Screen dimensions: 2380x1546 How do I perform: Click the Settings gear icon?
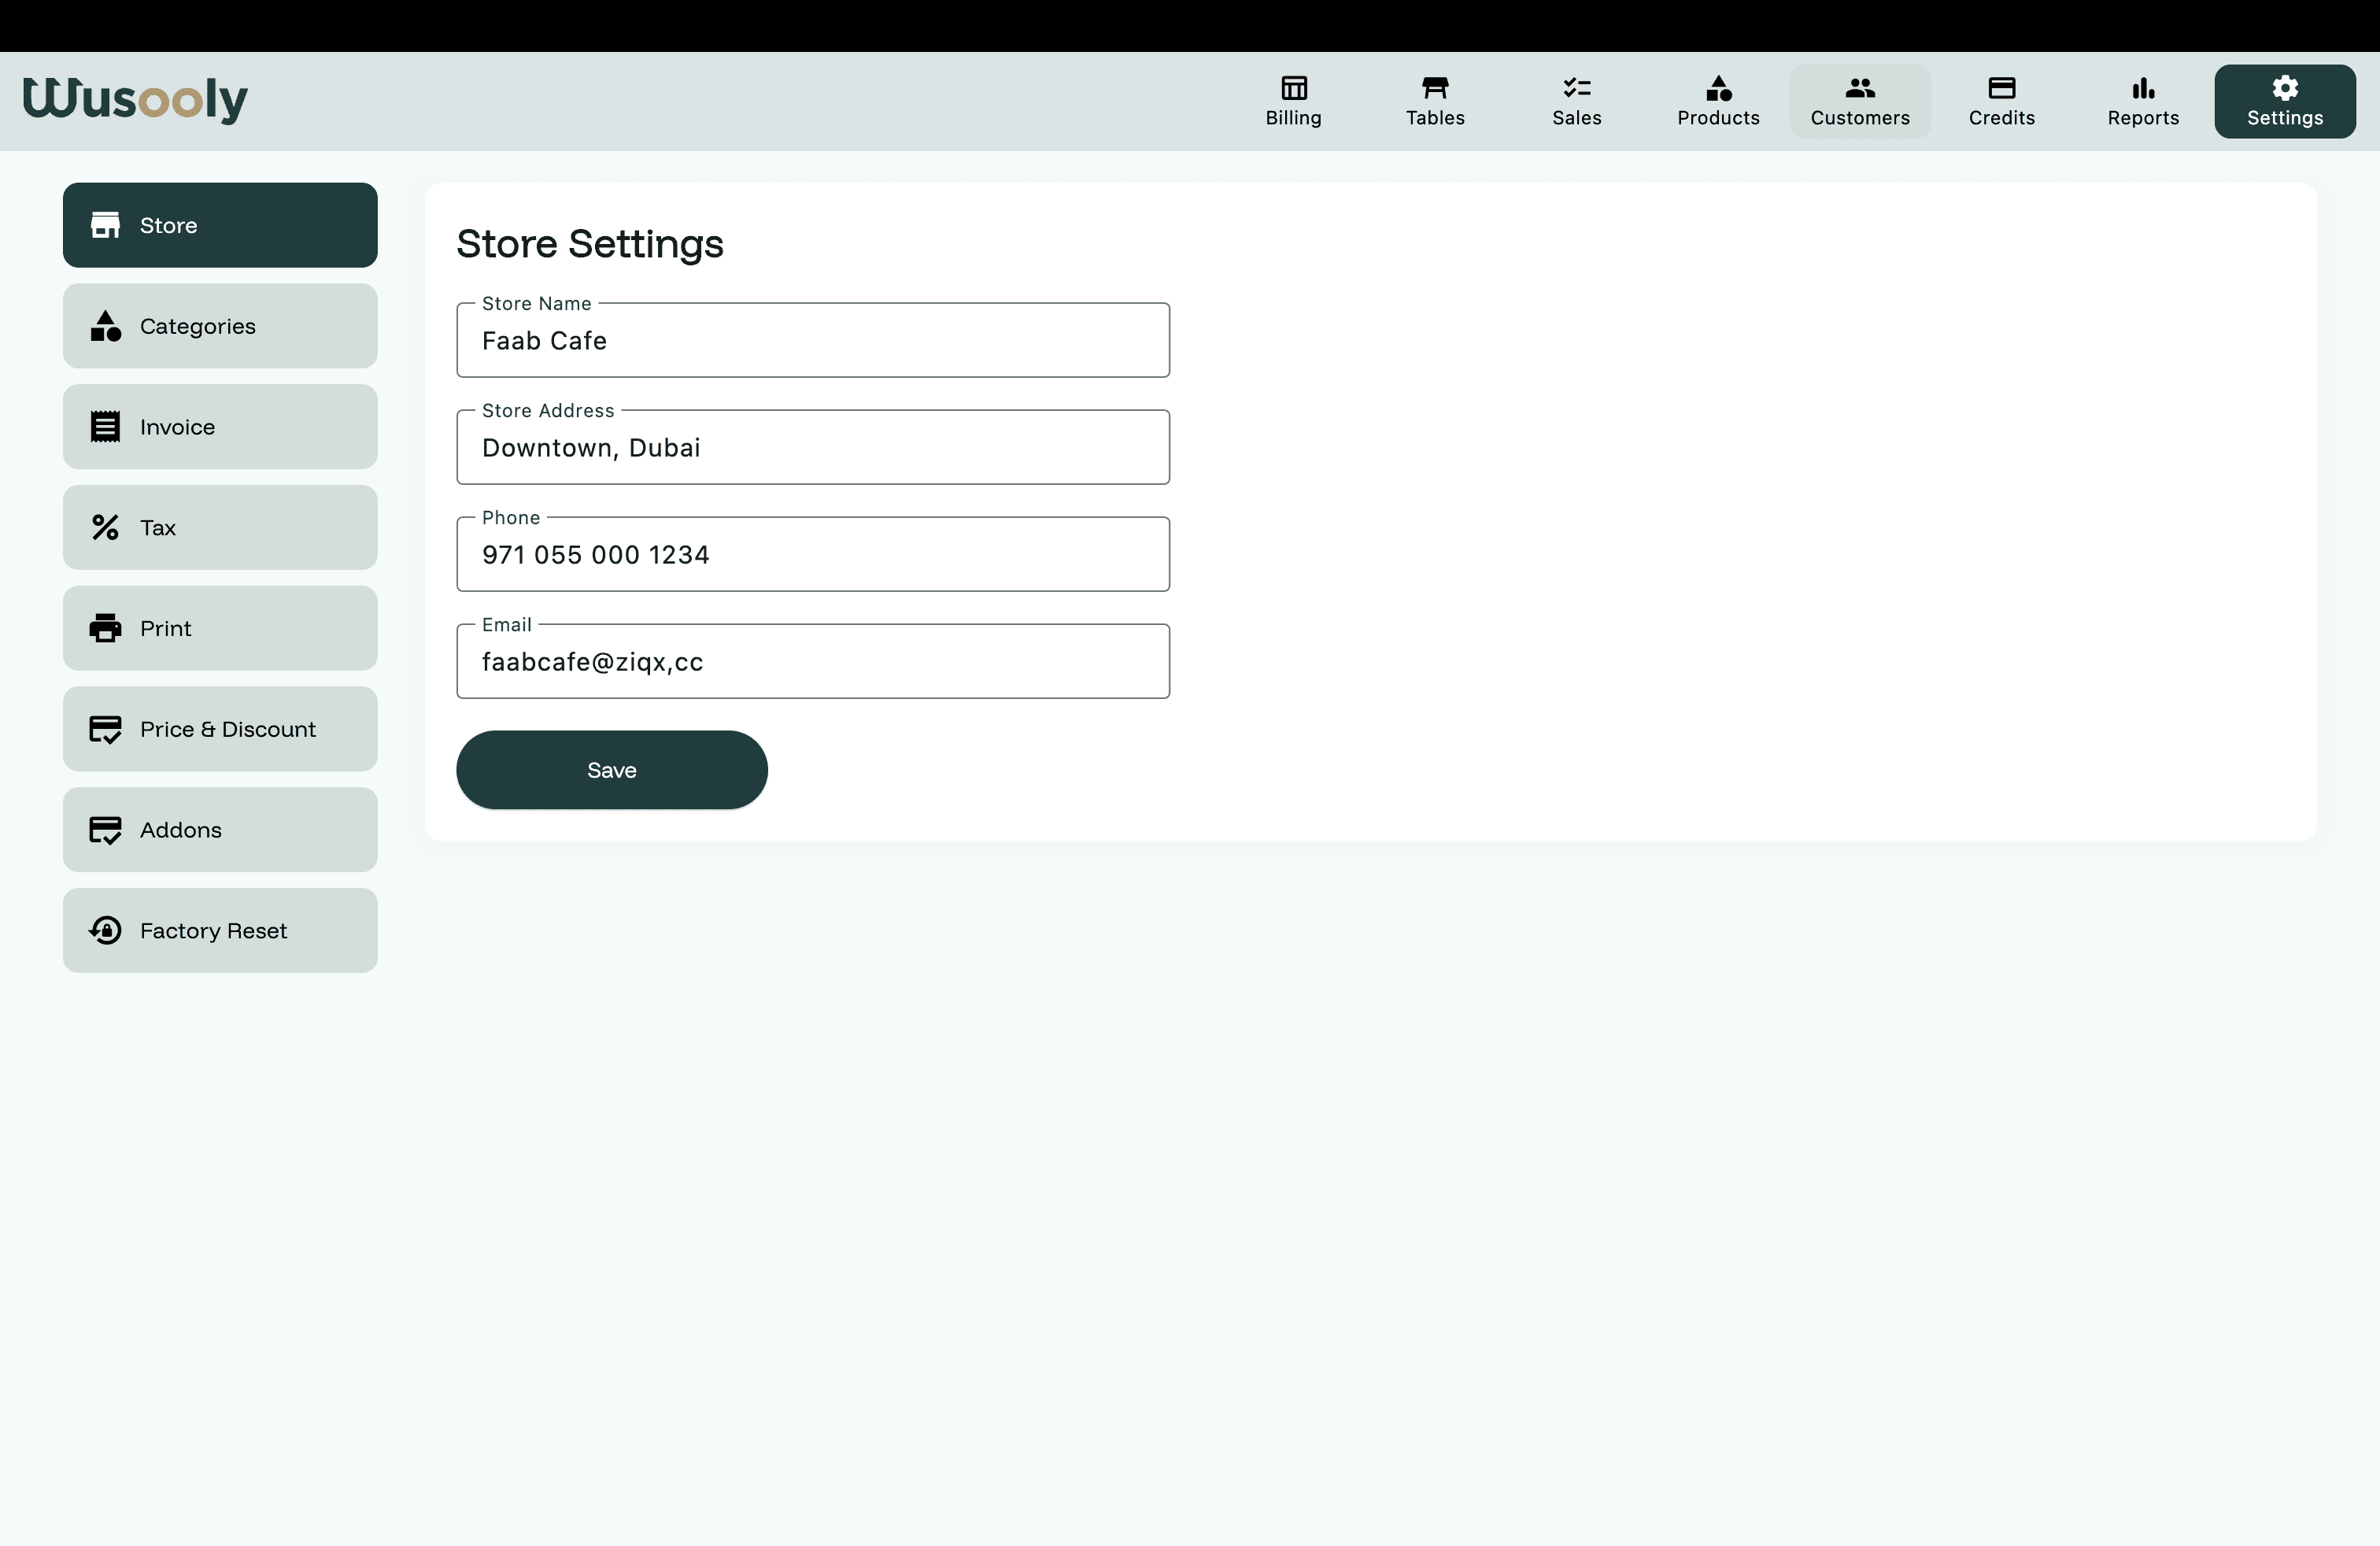point(2284,88)
